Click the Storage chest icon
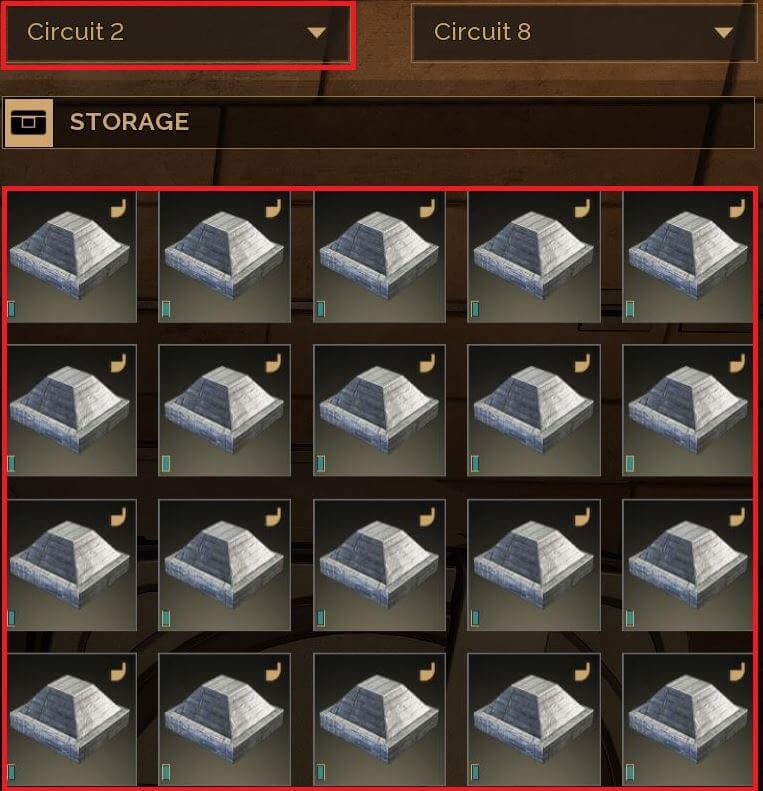Image resolution: width=763 pixels, height=791 pixels. (28, 123)
